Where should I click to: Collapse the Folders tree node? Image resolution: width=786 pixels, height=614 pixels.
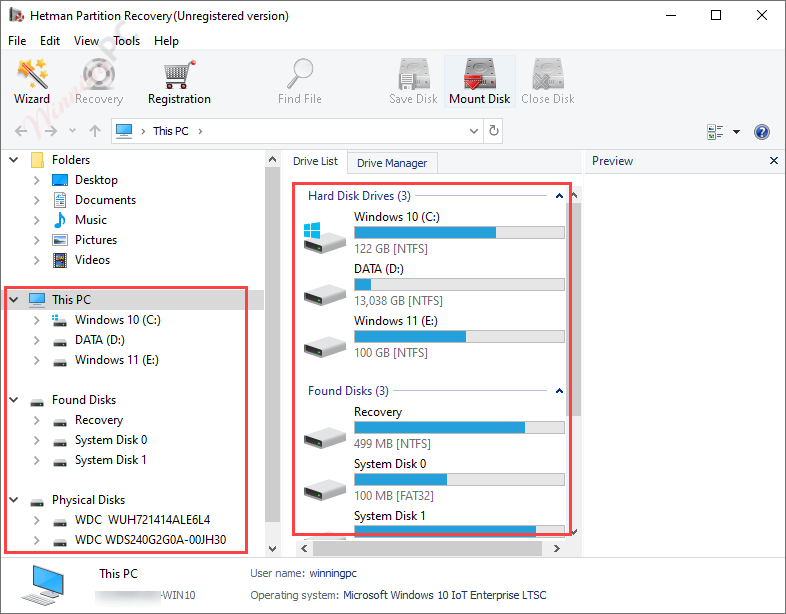coord(14,160)
